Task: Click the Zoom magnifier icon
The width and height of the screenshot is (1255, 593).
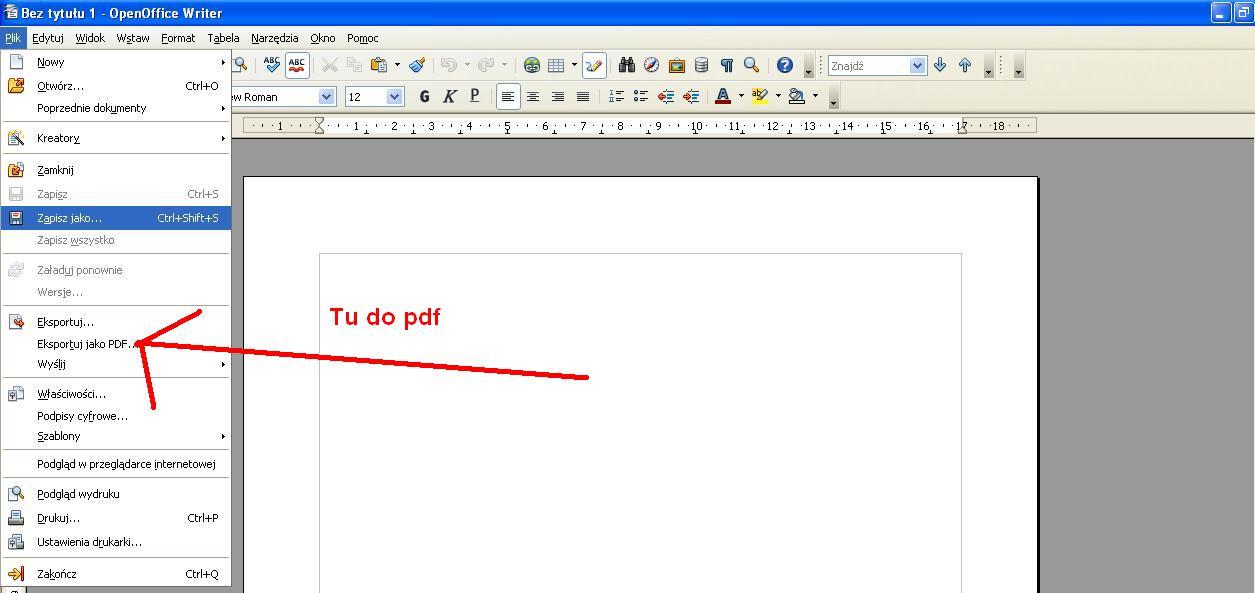Action: 752,65
